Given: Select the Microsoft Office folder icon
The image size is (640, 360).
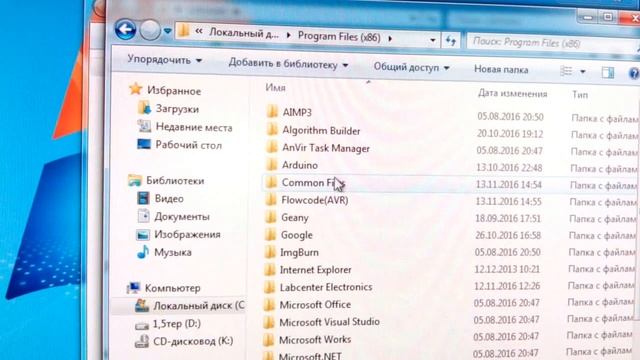Looking at the screenshot, I should tap(269, 304).
